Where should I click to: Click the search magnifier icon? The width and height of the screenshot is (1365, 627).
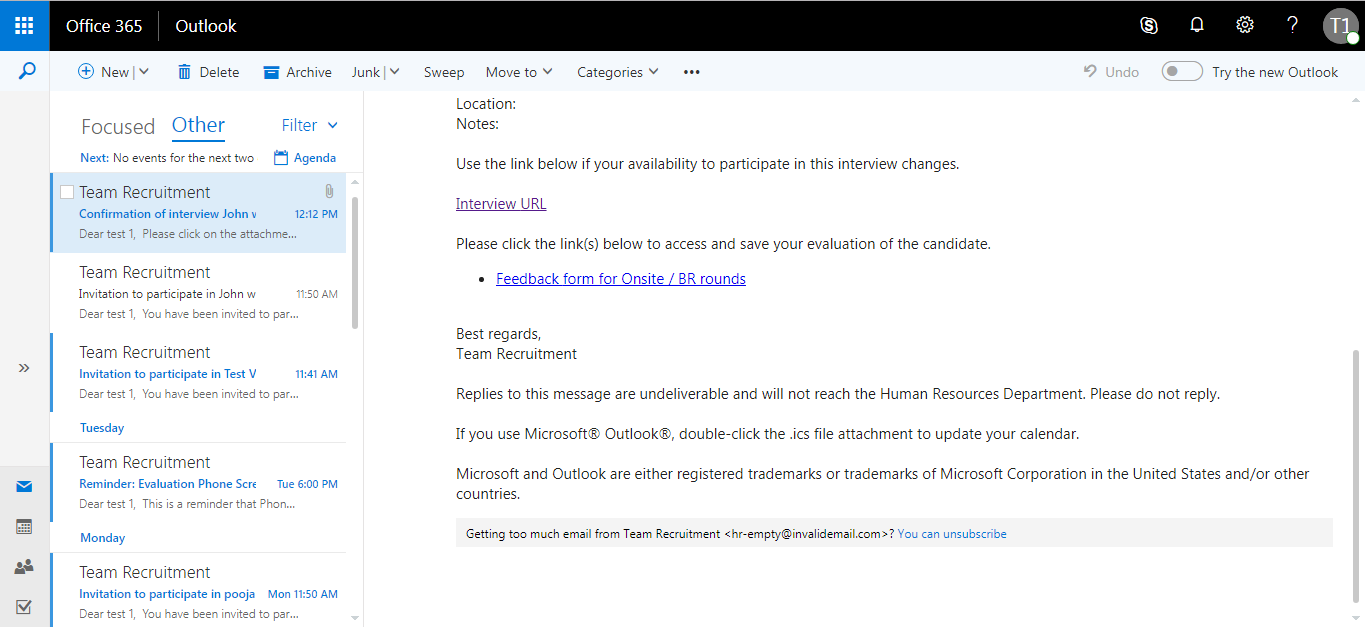click(27, 71)
